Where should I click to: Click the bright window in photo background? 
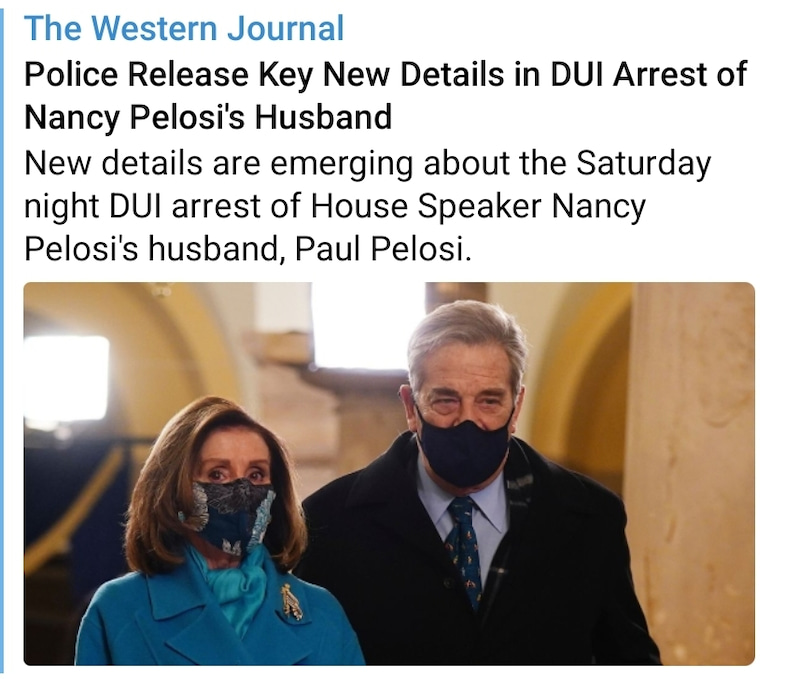[x=66, y=378]
